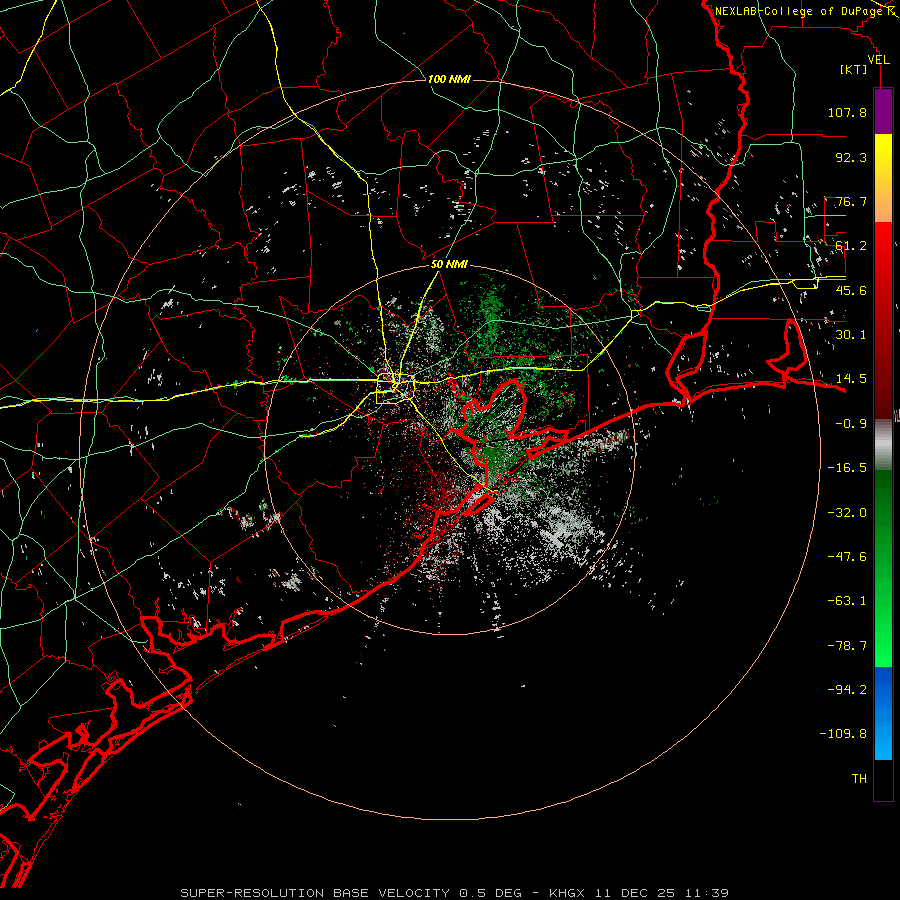Pick the gray near-zero segment of color bar

coord(883,445)
